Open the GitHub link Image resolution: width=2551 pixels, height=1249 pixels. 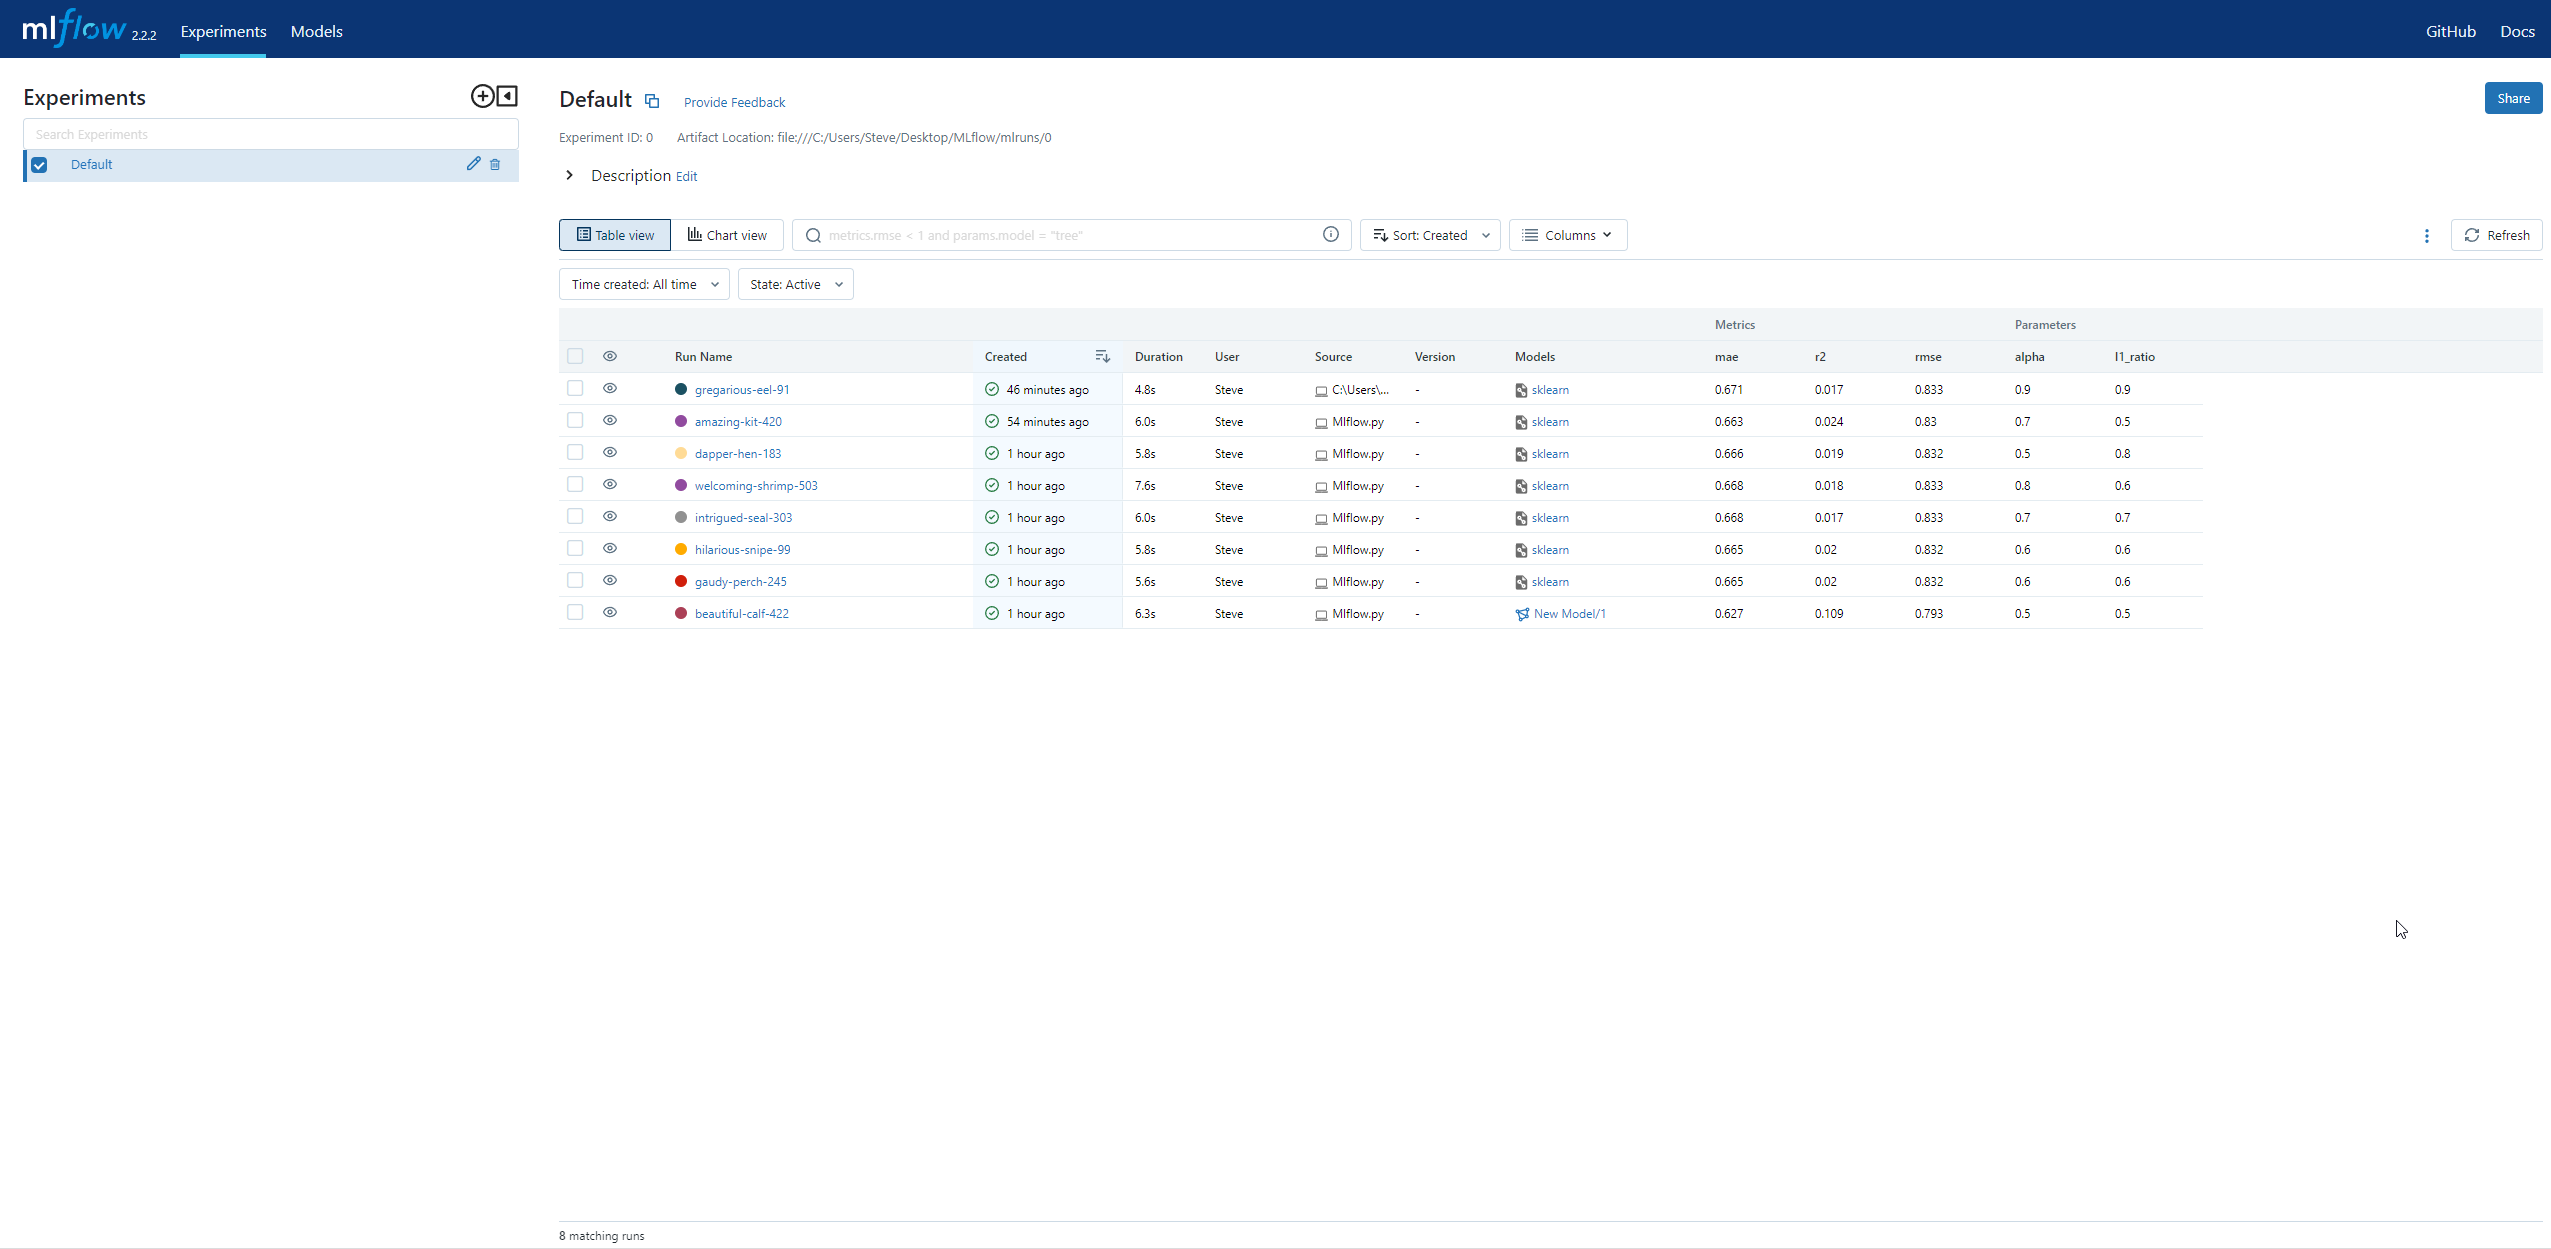2450,31
